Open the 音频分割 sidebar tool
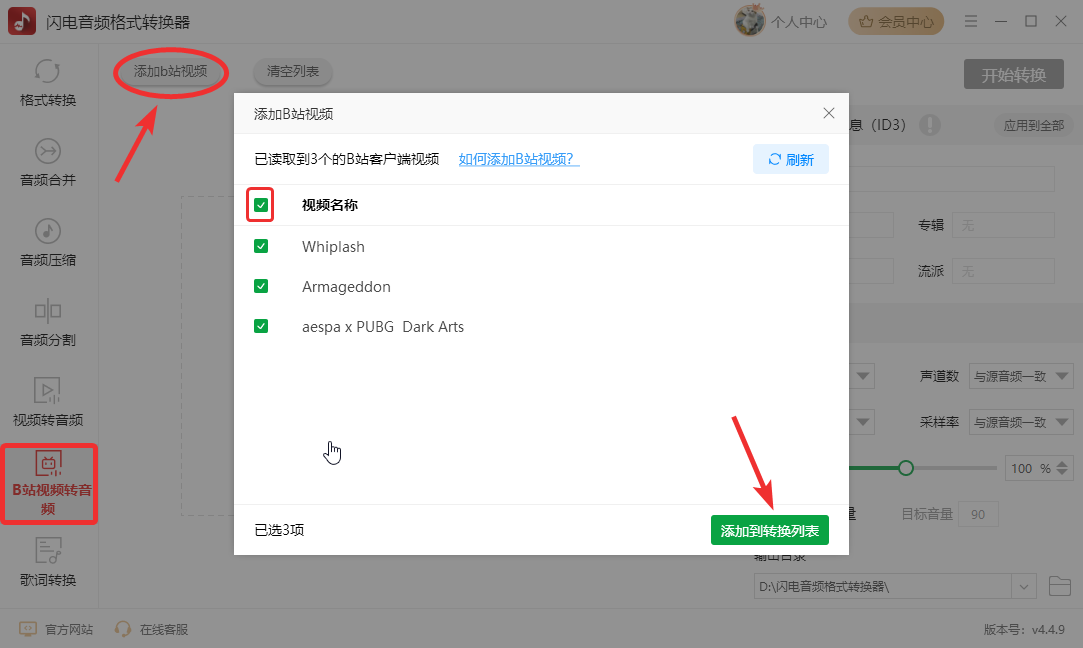The height and width of the screenshot is (648, 1083). 48,323
